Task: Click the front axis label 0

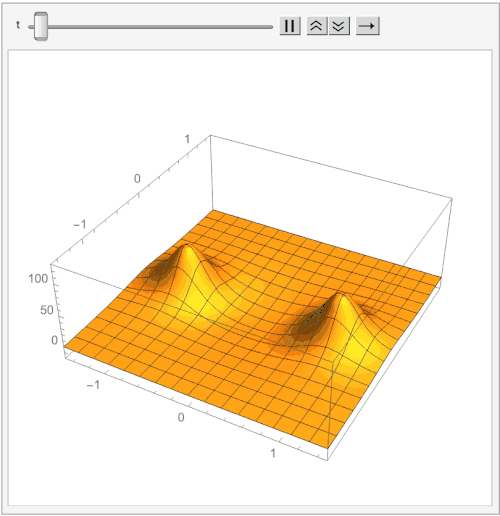Action: (x=181, y=417)
